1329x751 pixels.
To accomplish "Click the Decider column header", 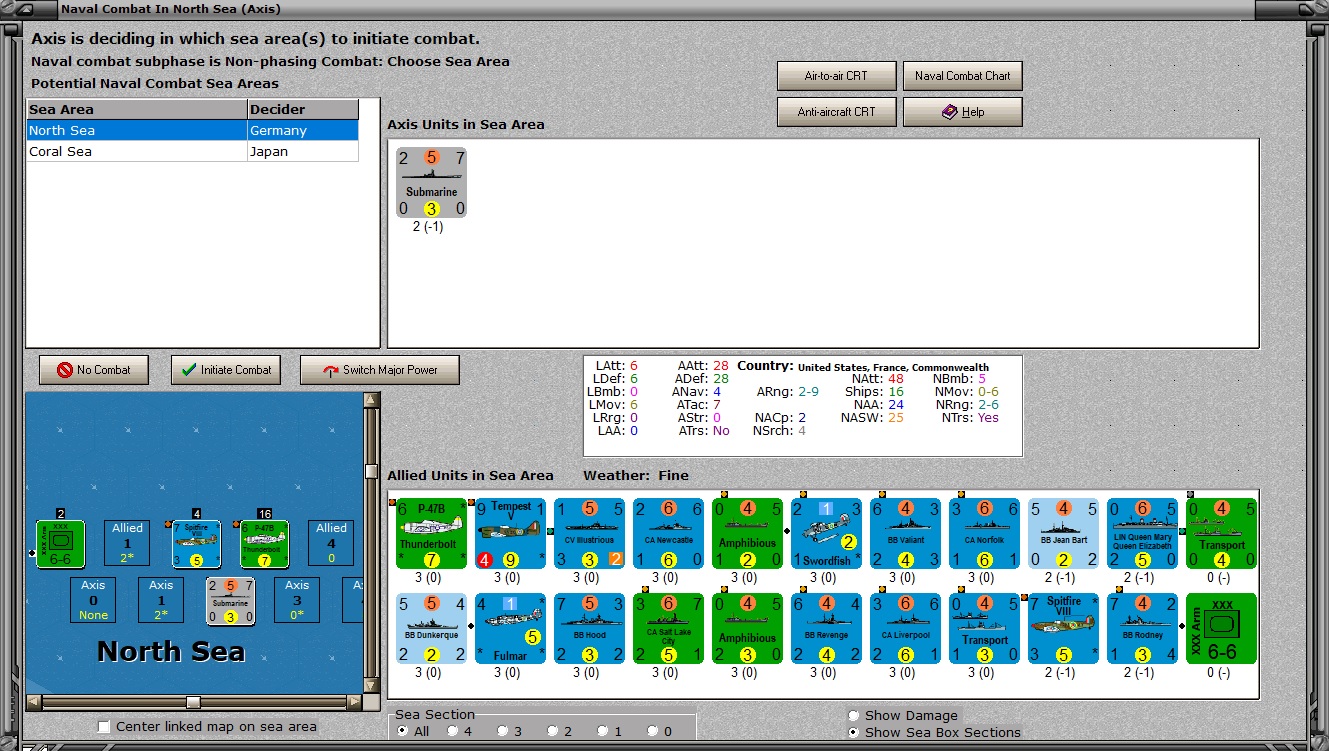I will pos(303,110).
